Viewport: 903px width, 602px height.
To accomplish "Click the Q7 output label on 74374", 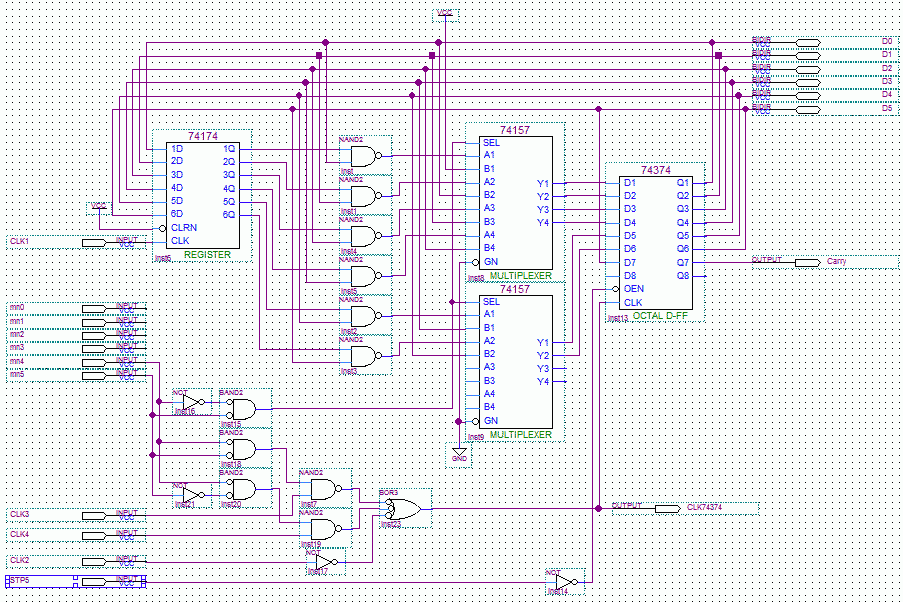I will point(683,263).
